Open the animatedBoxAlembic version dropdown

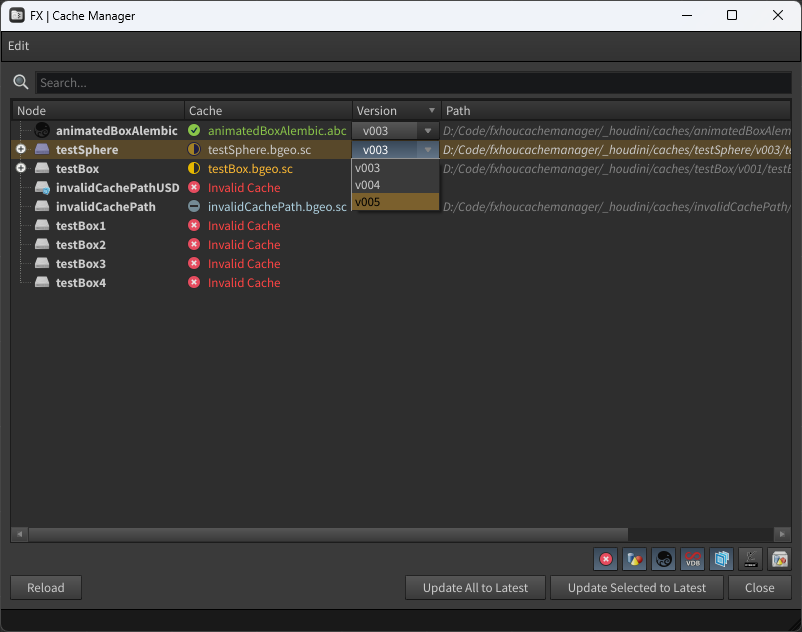pyautogui.click(x=428, y=131)
